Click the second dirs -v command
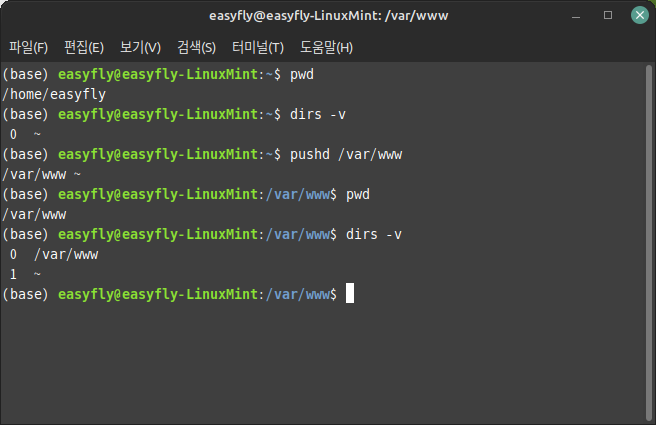The image size is (656, 425). coord(374,235)
